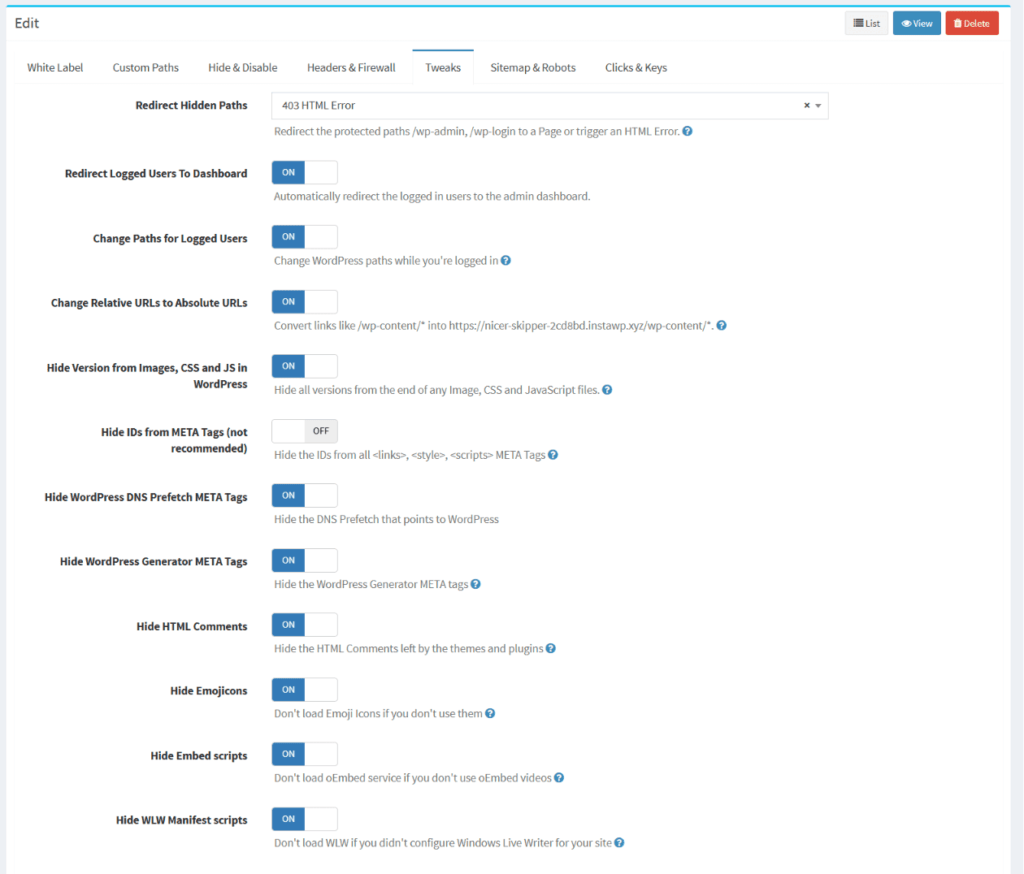The image size is (1024, 874).
Task: Click help icon beside Hide WLW Manifest description
Action: click(619, 842)
